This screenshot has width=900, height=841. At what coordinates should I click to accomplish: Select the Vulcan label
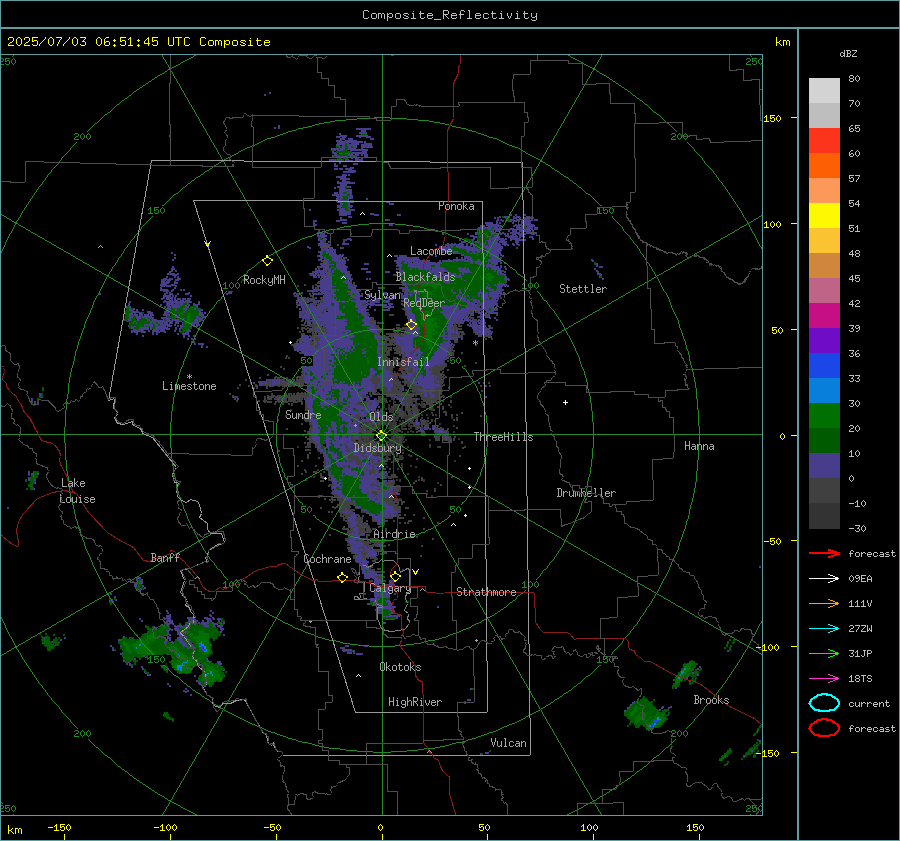509,743
